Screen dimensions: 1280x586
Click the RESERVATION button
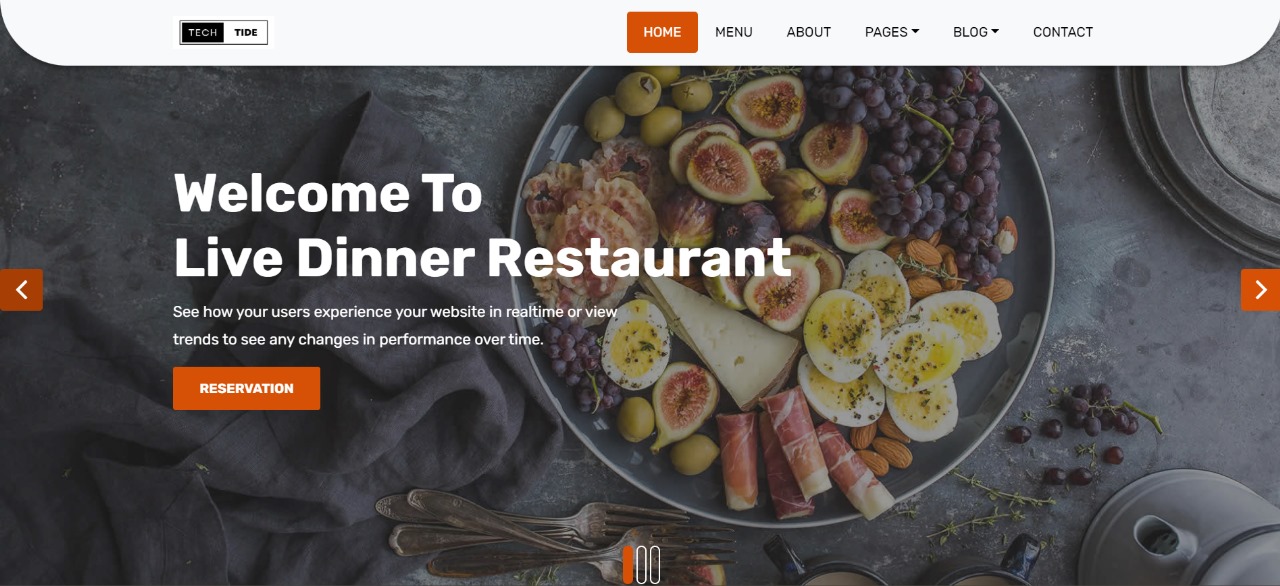pos(246,388)
